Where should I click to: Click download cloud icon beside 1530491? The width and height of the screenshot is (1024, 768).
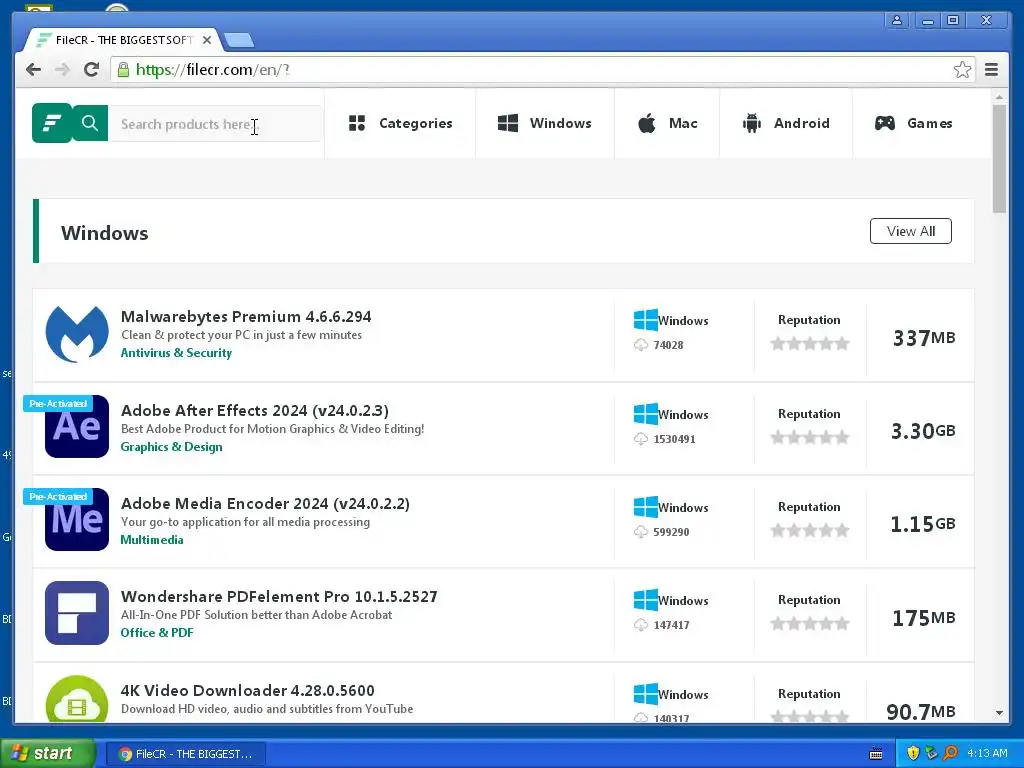[641, 439]
